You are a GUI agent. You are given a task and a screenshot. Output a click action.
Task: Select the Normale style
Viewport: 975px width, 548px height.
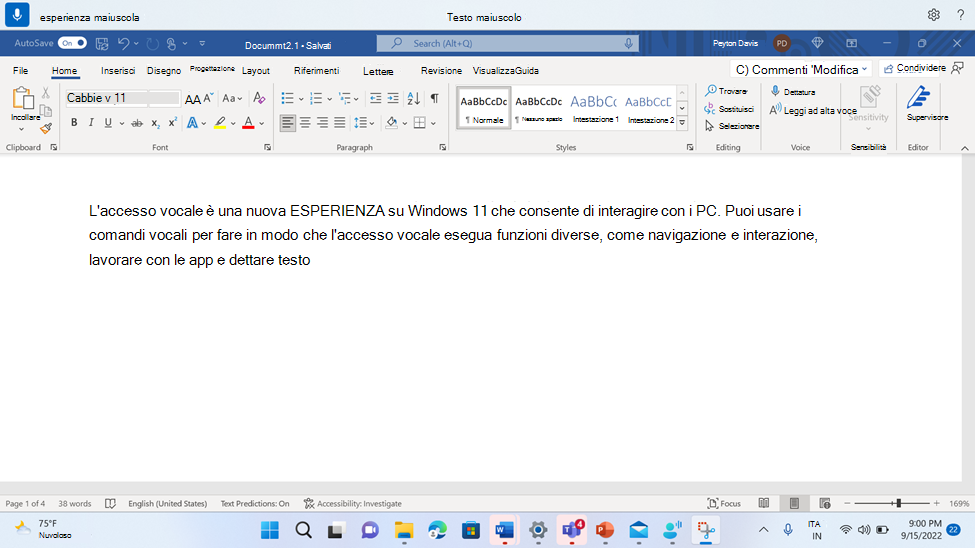[x=483, y=108]
